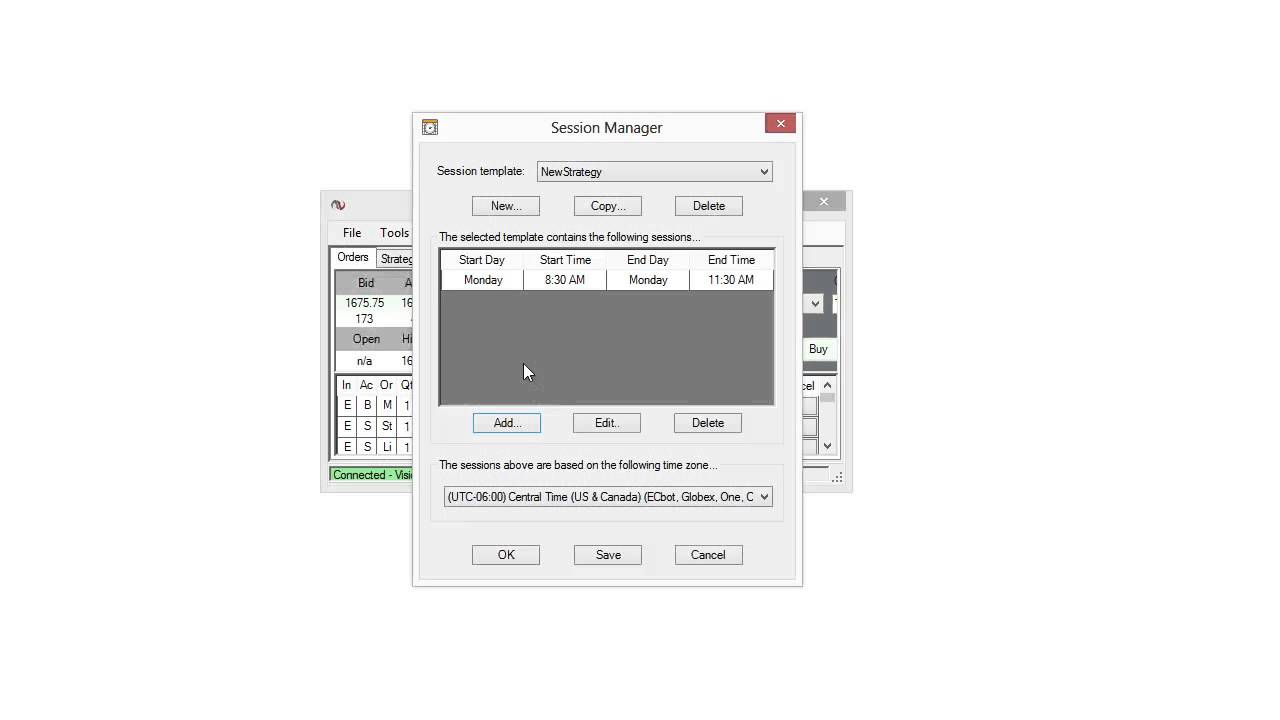Save the session template

[x=607, y=554]
